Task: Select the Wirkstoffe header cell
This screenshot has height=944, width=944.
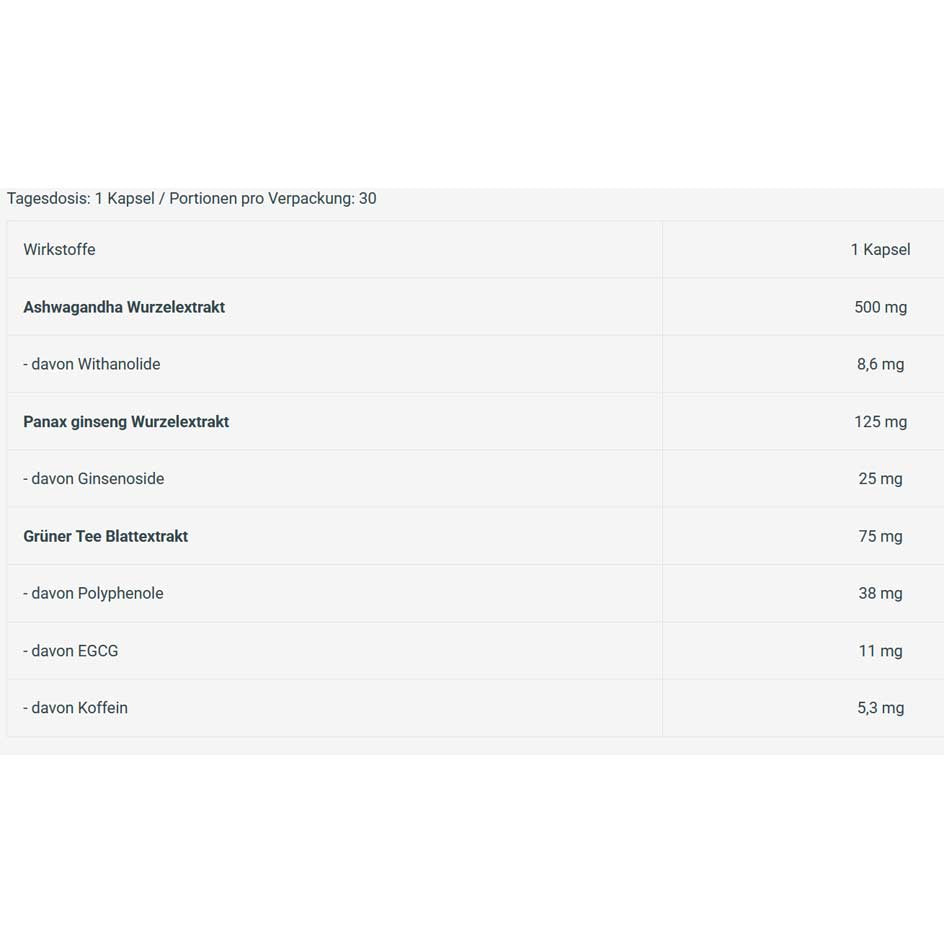Action: (60, 249)
